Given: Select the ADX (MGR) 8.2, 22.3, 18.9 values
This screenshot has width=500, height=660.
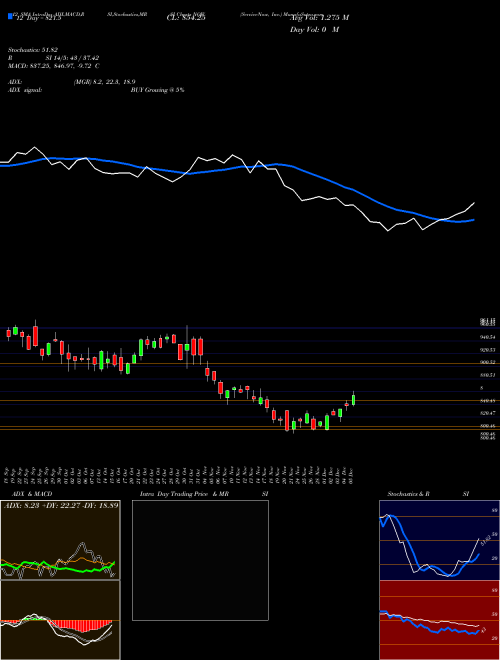Looking at the screenshot, I should tap(104, 82).
